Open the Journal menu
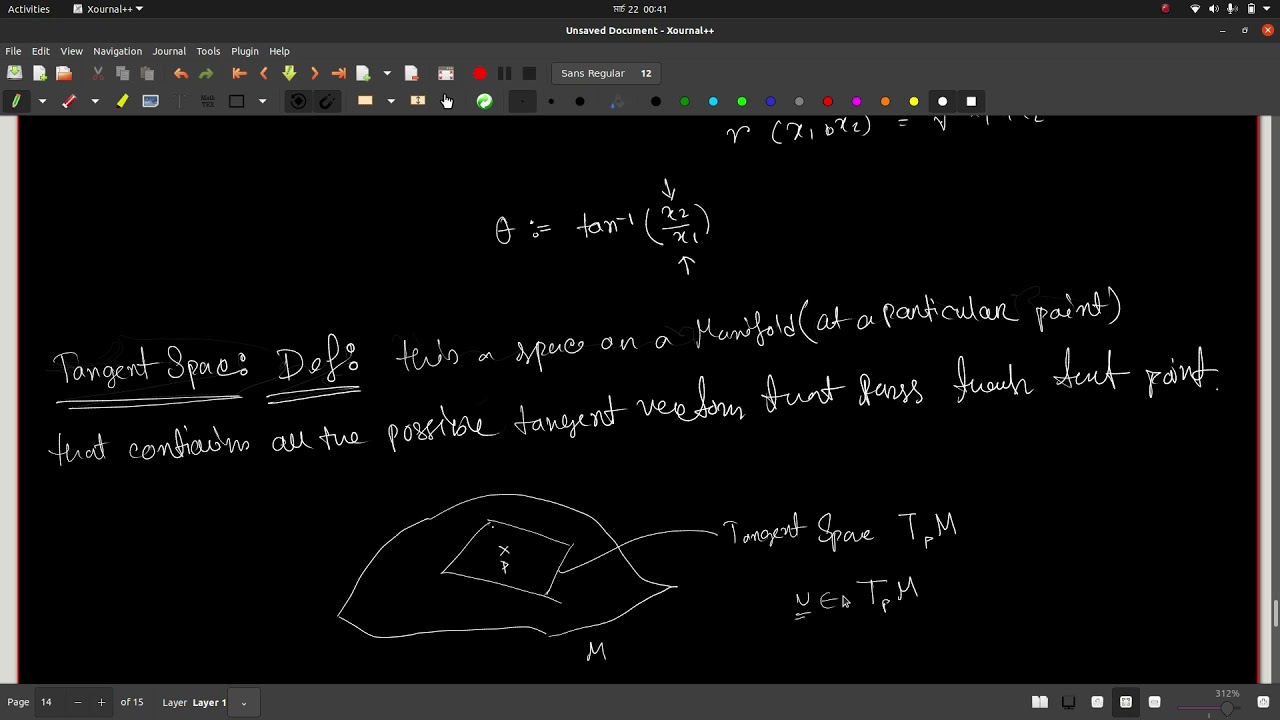This screenshot has width=1280, height=720. (169, 51)
